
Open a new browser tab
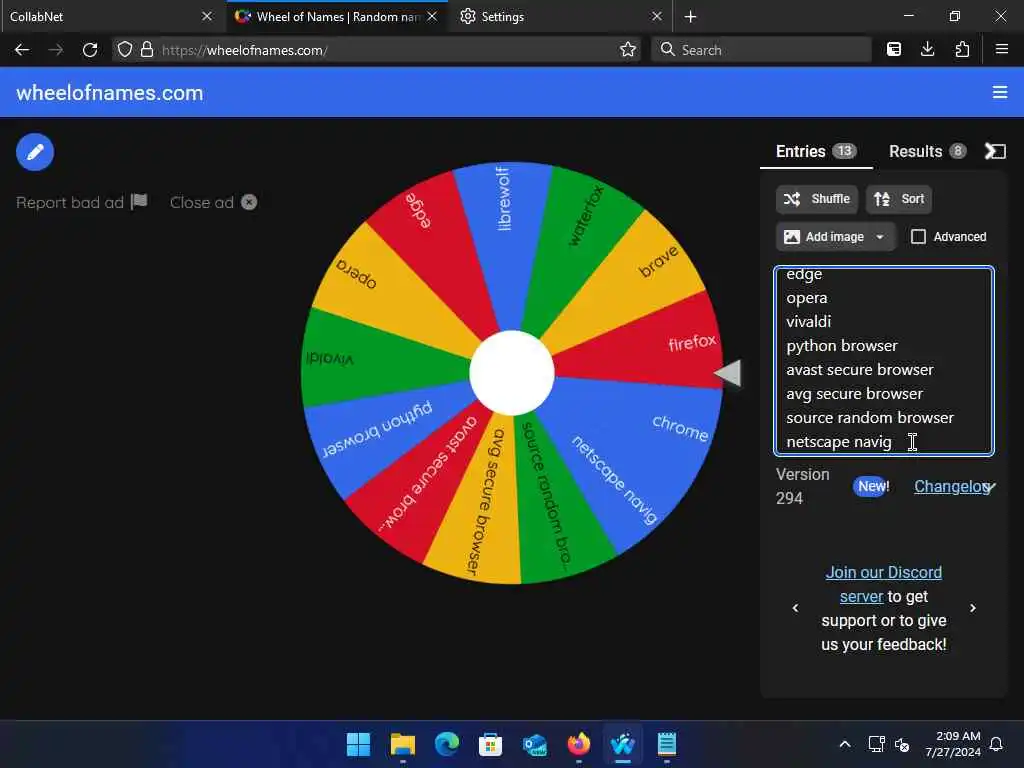690,16
